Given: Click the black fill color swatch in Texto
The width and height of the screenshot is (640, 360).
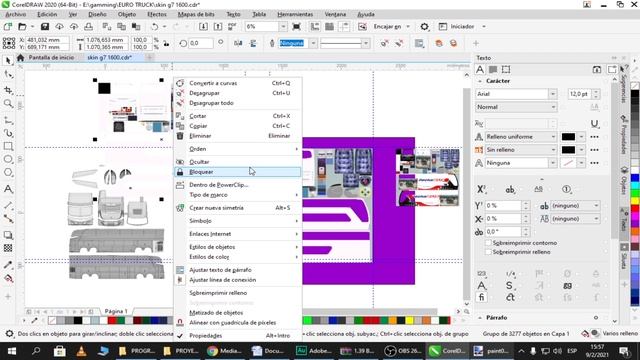Looking at the screenshot, I should [x=568, y=137].
